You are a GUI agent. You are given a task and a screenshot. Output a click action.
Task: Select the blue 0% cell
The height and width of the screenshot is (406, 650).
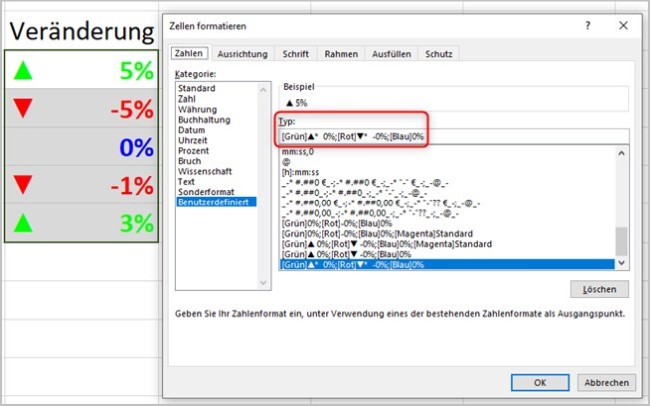click(82, 146)
